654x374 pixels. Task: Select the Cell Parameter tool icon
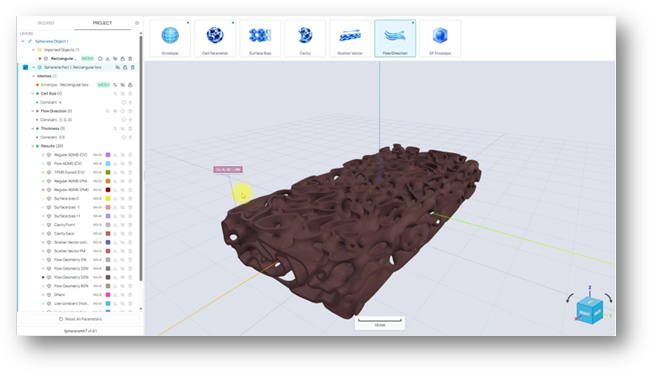click(215, 38)
